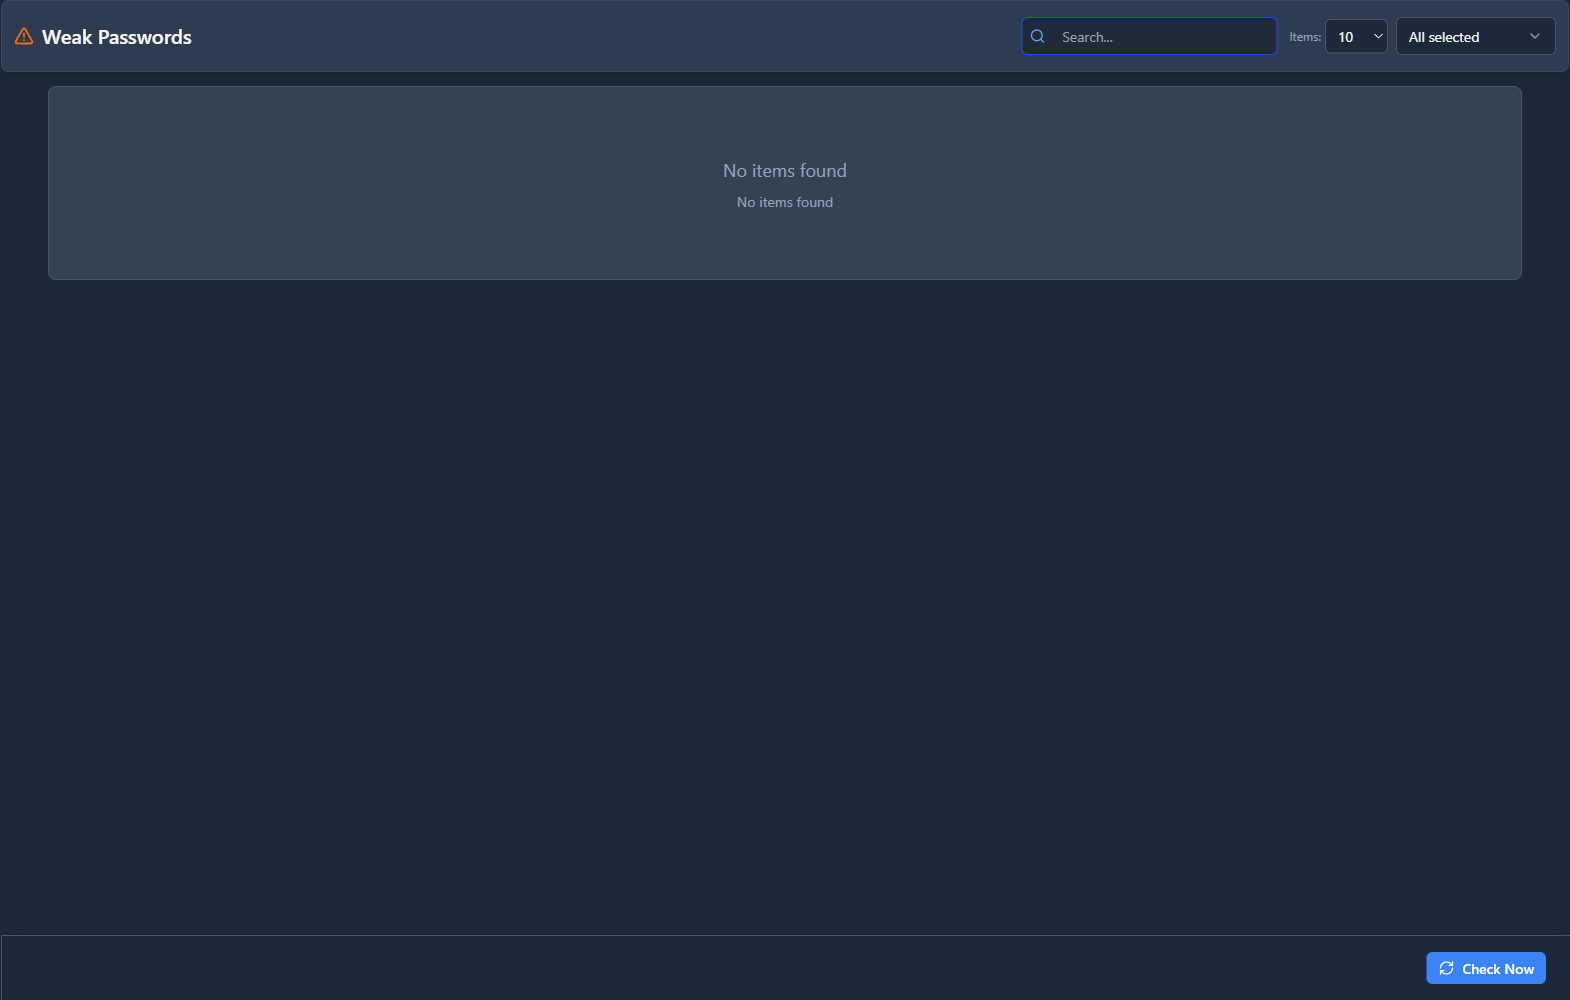
Task: Click the magnifier icon in search box
Action: click(1038, 37)
